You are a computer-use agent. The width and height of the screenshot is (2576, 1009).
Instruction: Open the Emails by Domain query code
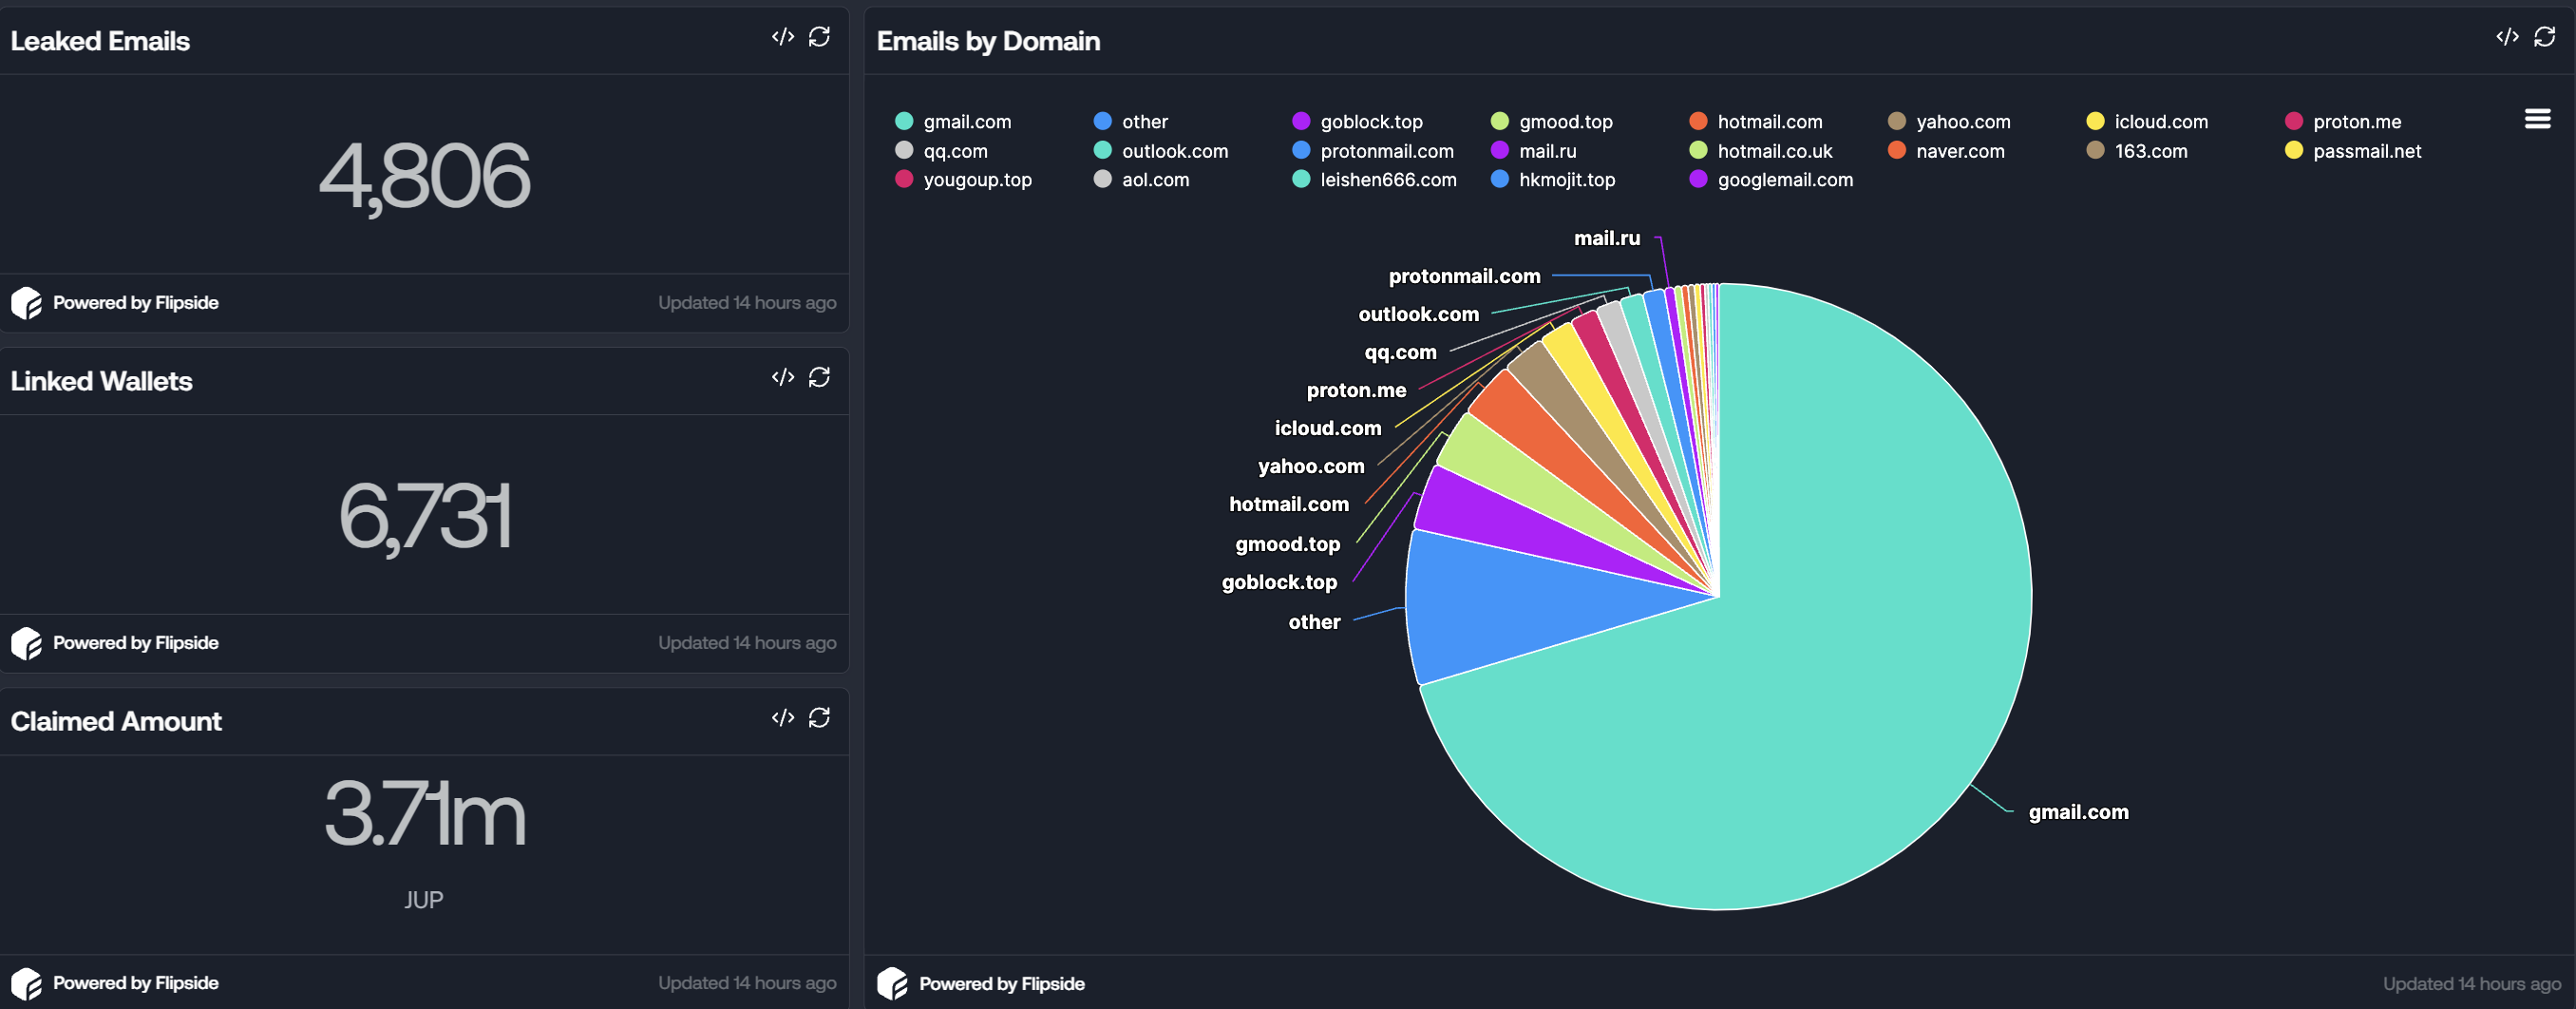(2506, 37)
